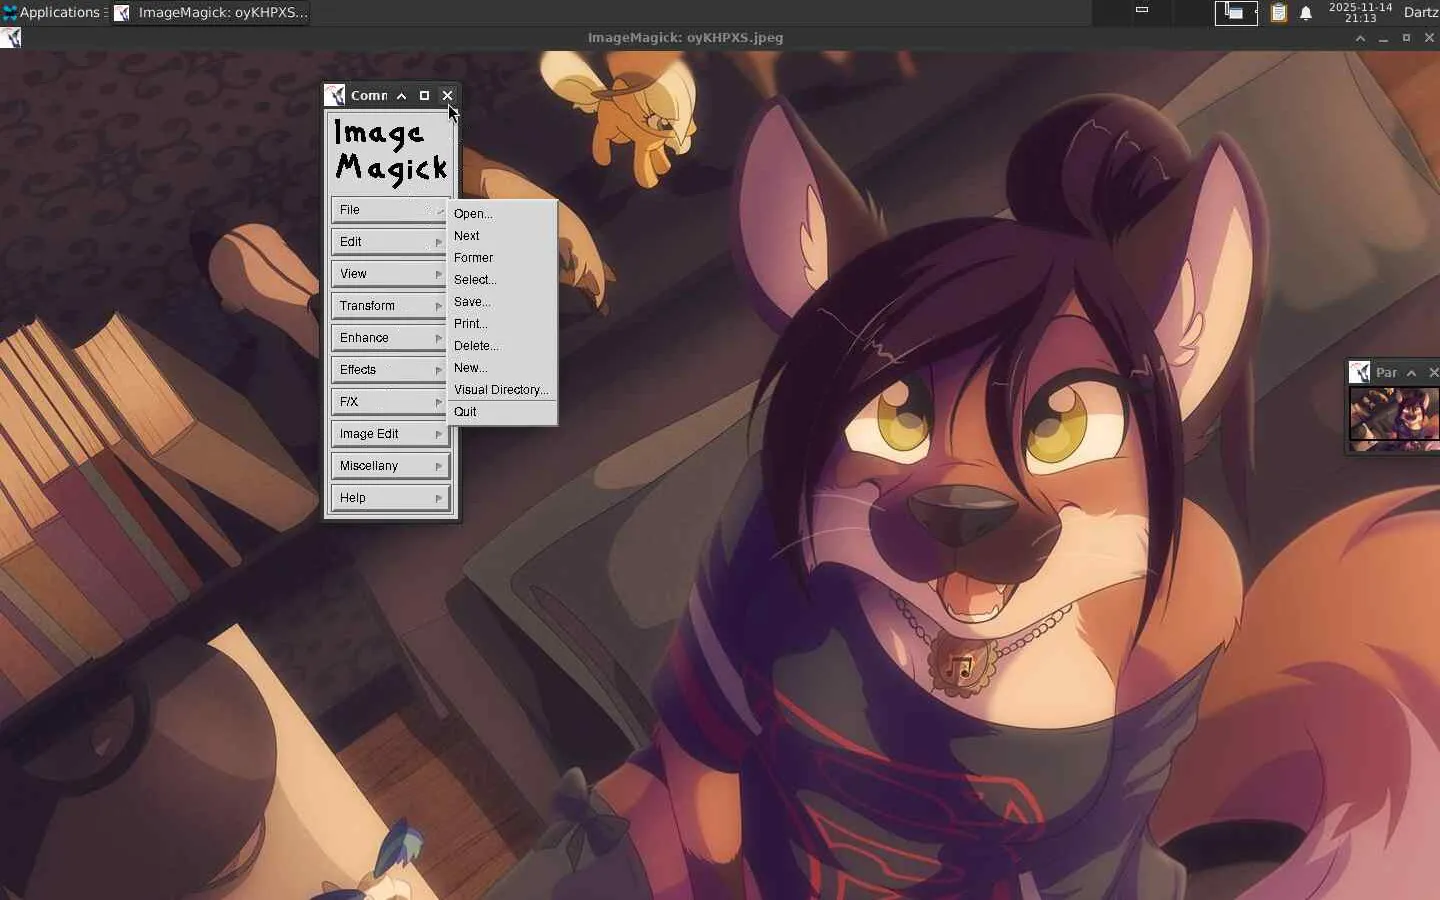This screenshot has width=1440, height=900.
Task: Expand the F/X submenu arrow
Action: 438,402
